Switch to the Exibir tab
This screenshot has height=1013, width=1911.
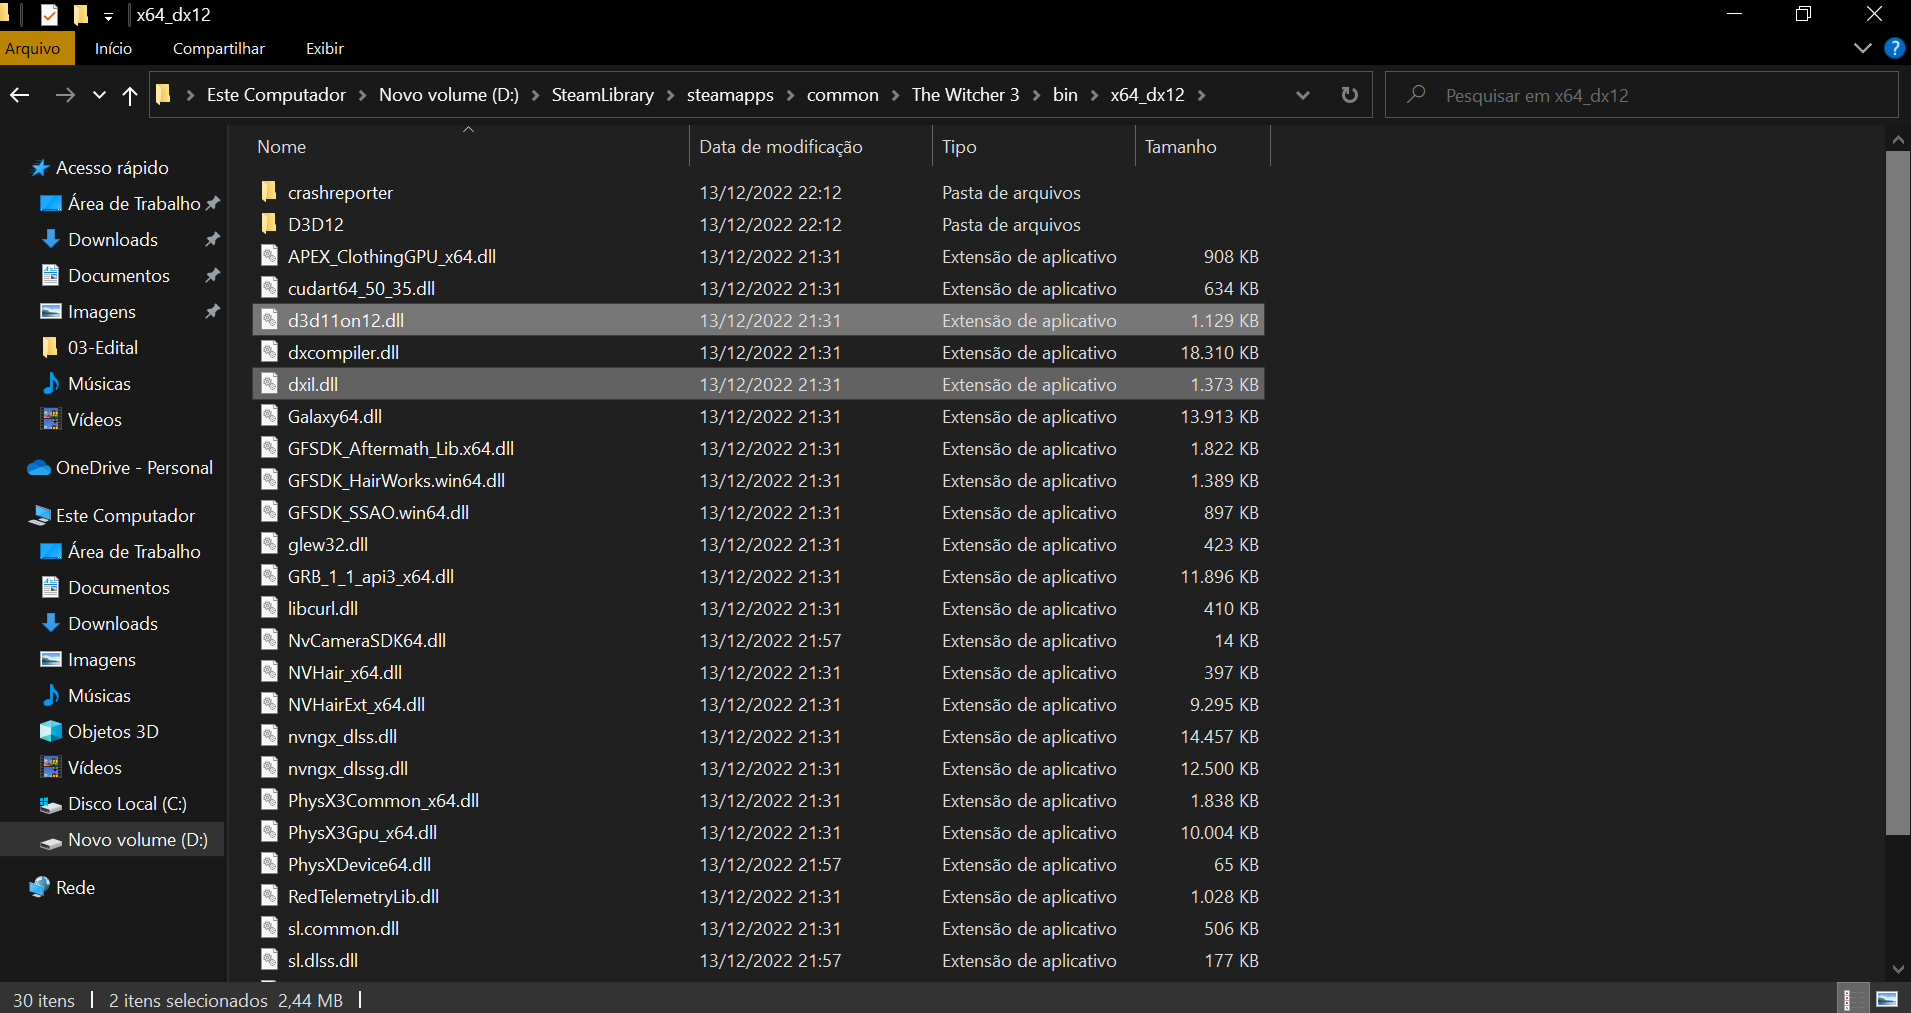[325, 48]
